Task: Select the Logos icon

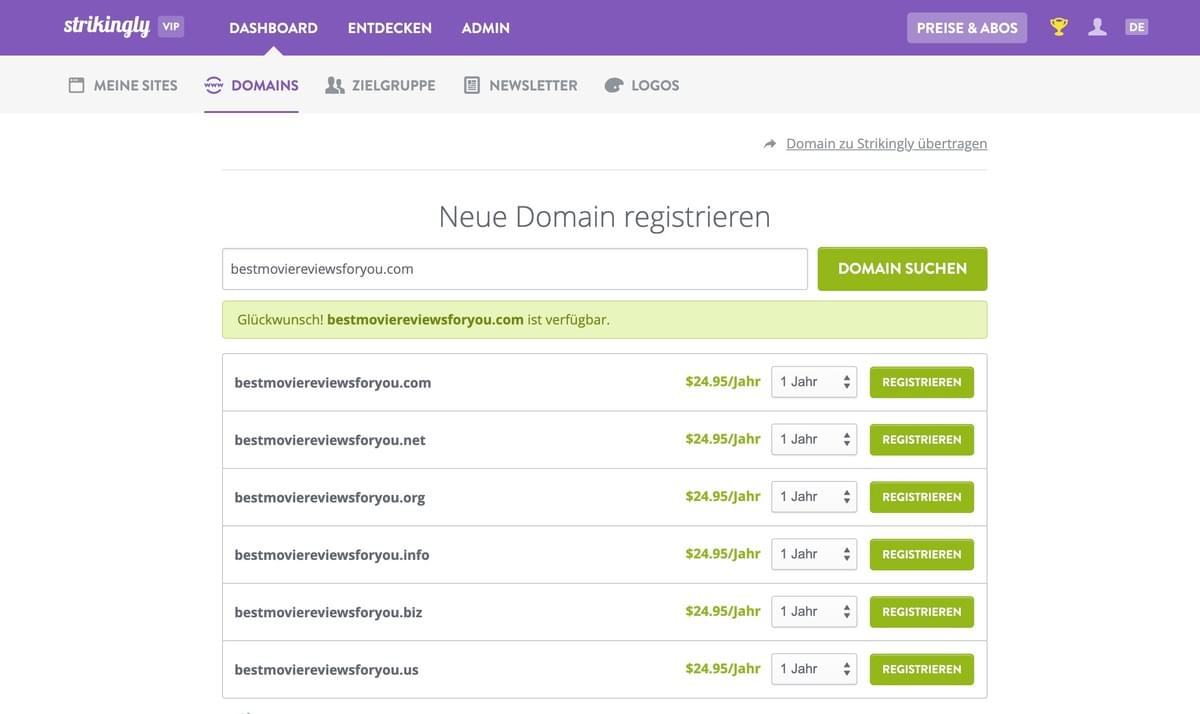Action: 613,85
